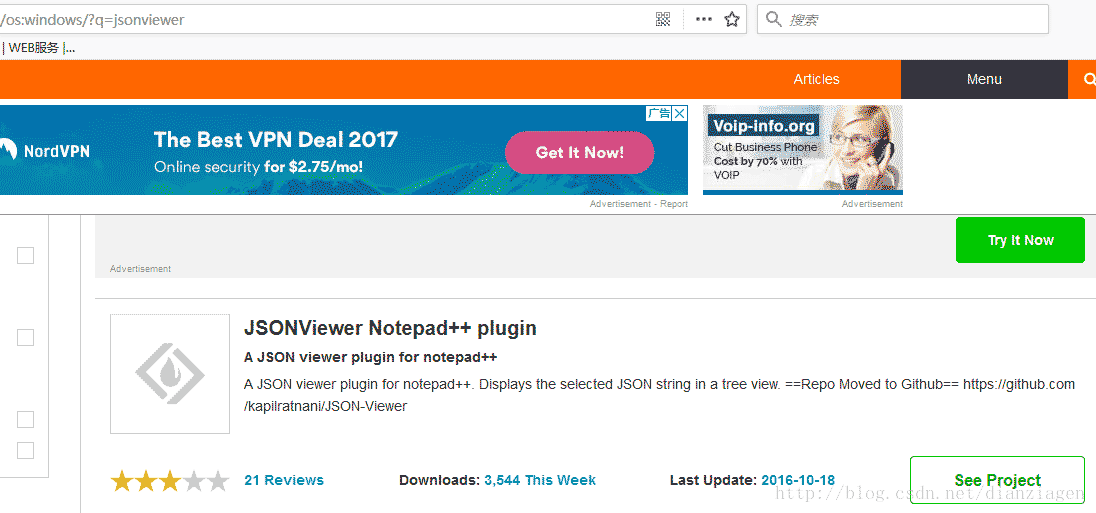Bookmark this page with the star icon
Viewport: 1096px width, 513px height.
pyautogui.click(x=732, y=20)
